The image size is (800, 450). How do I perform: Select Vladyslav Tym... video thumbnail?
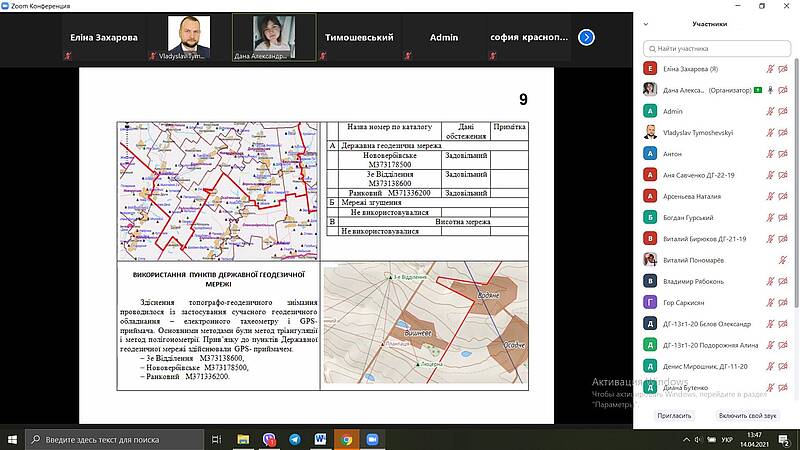coord(189,38)
